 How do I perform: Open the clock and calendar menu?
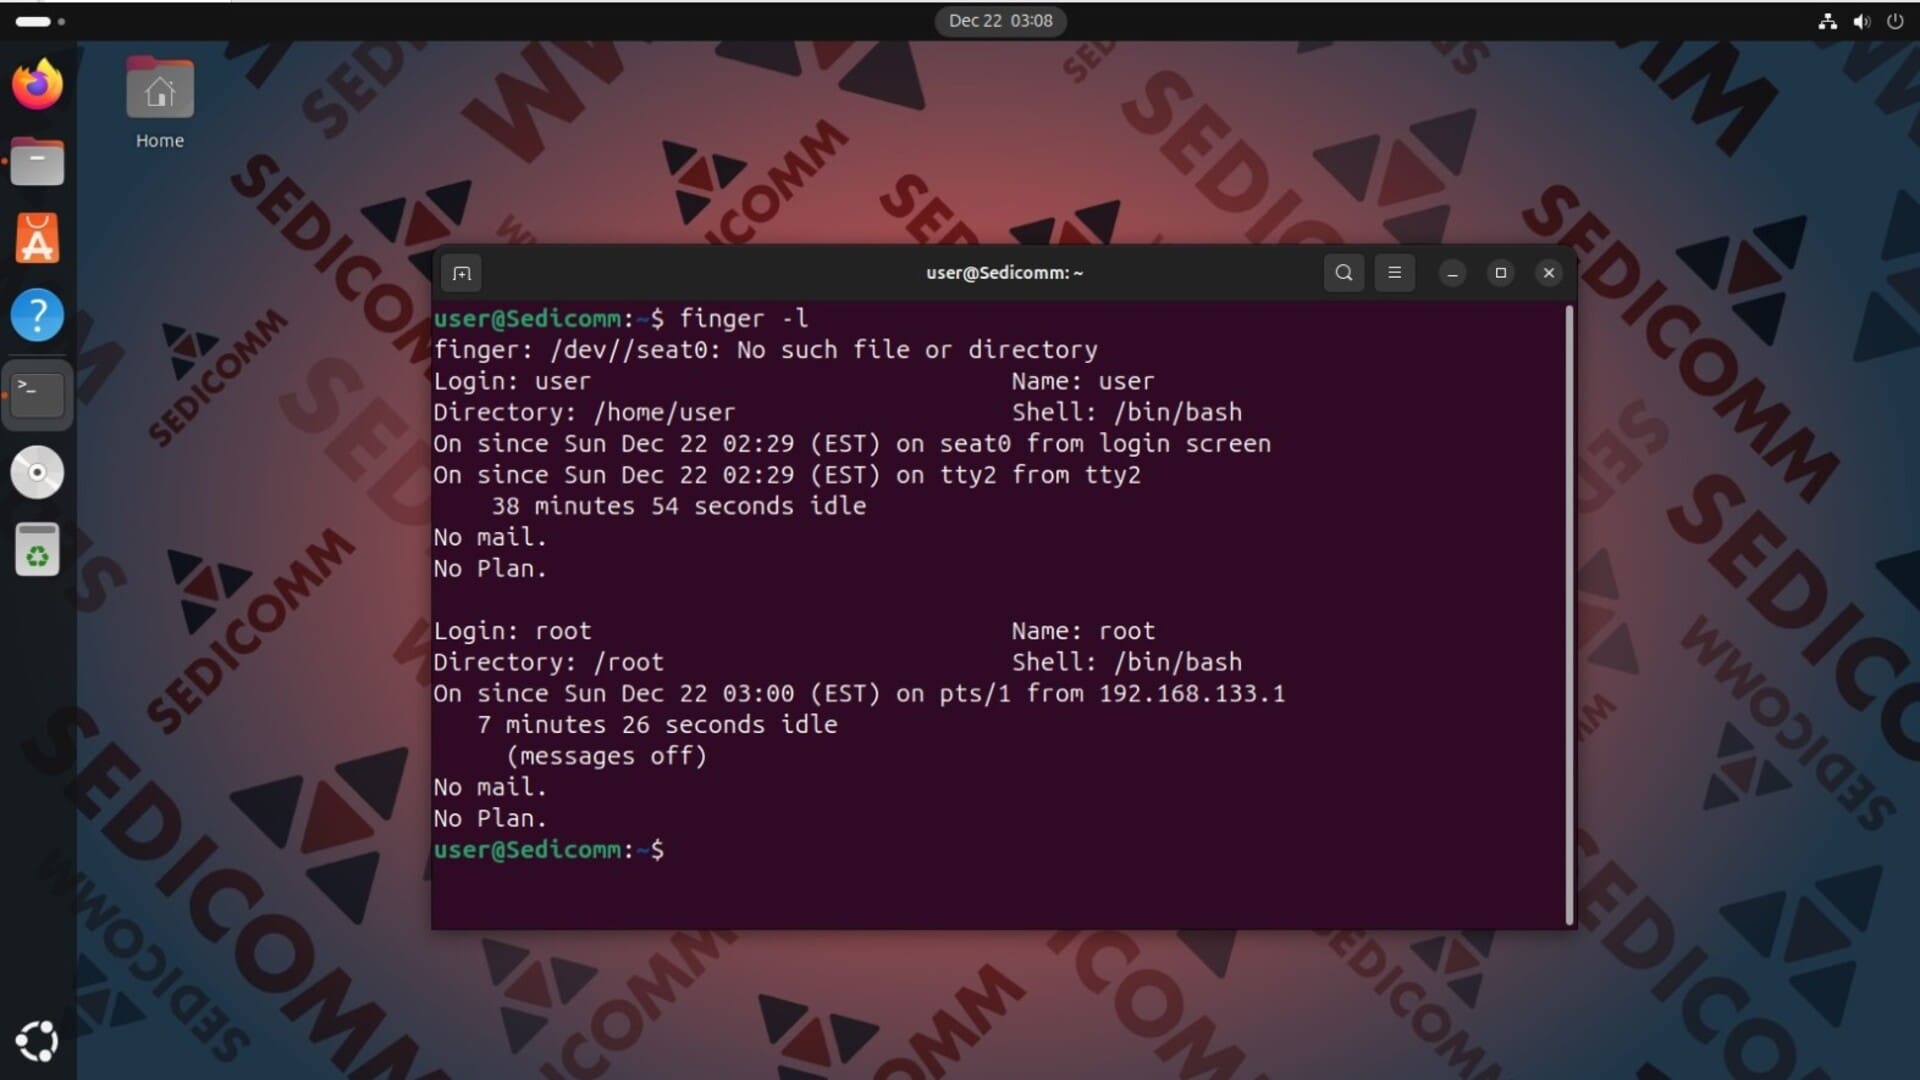click(x=1000, y=21)
